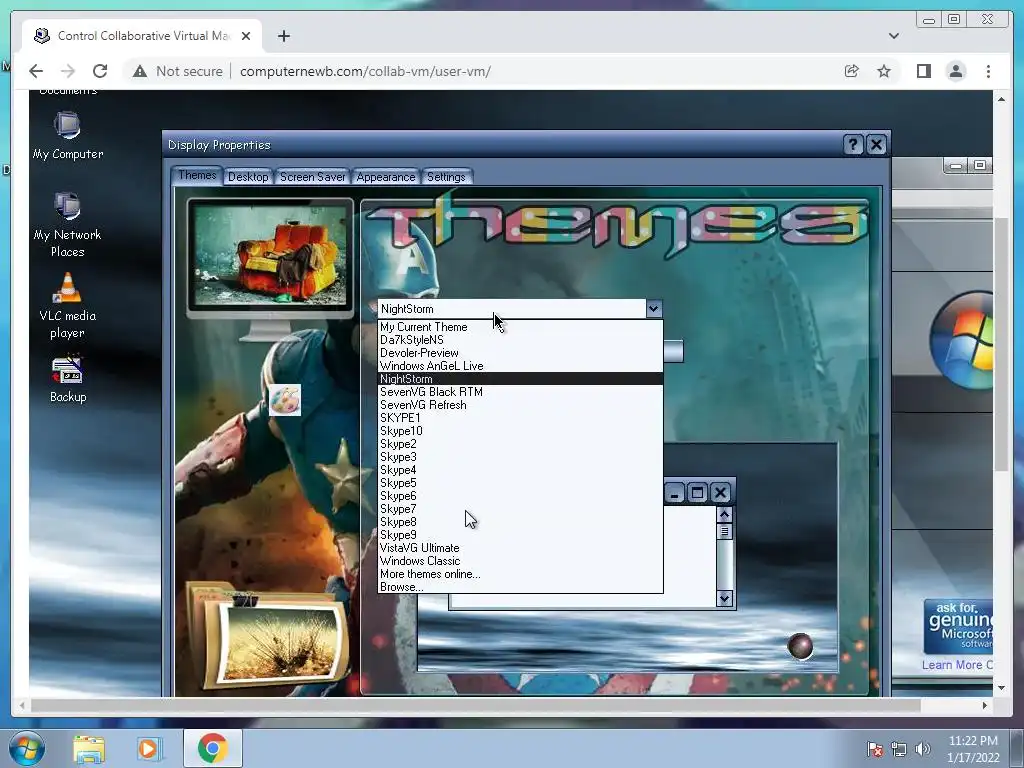Image resolution: width=1024 pixels, height=768 pixels.
Task: Launch Windows Media Player from taskbar
Action: [148, 749]
